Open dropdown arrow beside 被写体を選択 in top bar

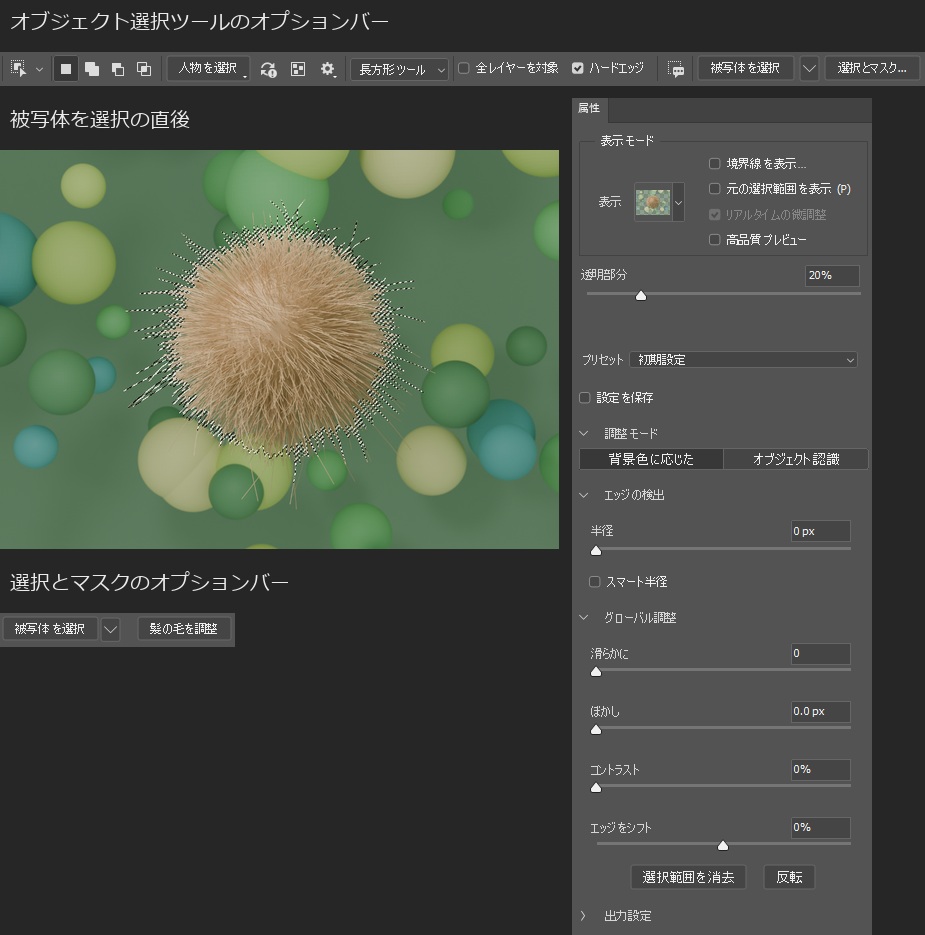coord(809,68)
